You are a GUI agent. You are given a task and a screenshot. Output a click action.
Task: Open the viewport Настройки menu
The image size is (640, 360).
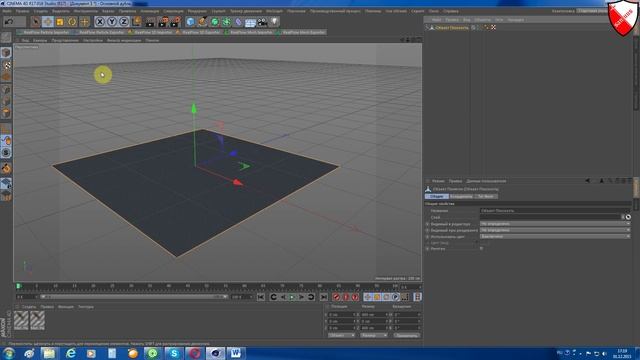pyautogui.click(x=93, y=40)
